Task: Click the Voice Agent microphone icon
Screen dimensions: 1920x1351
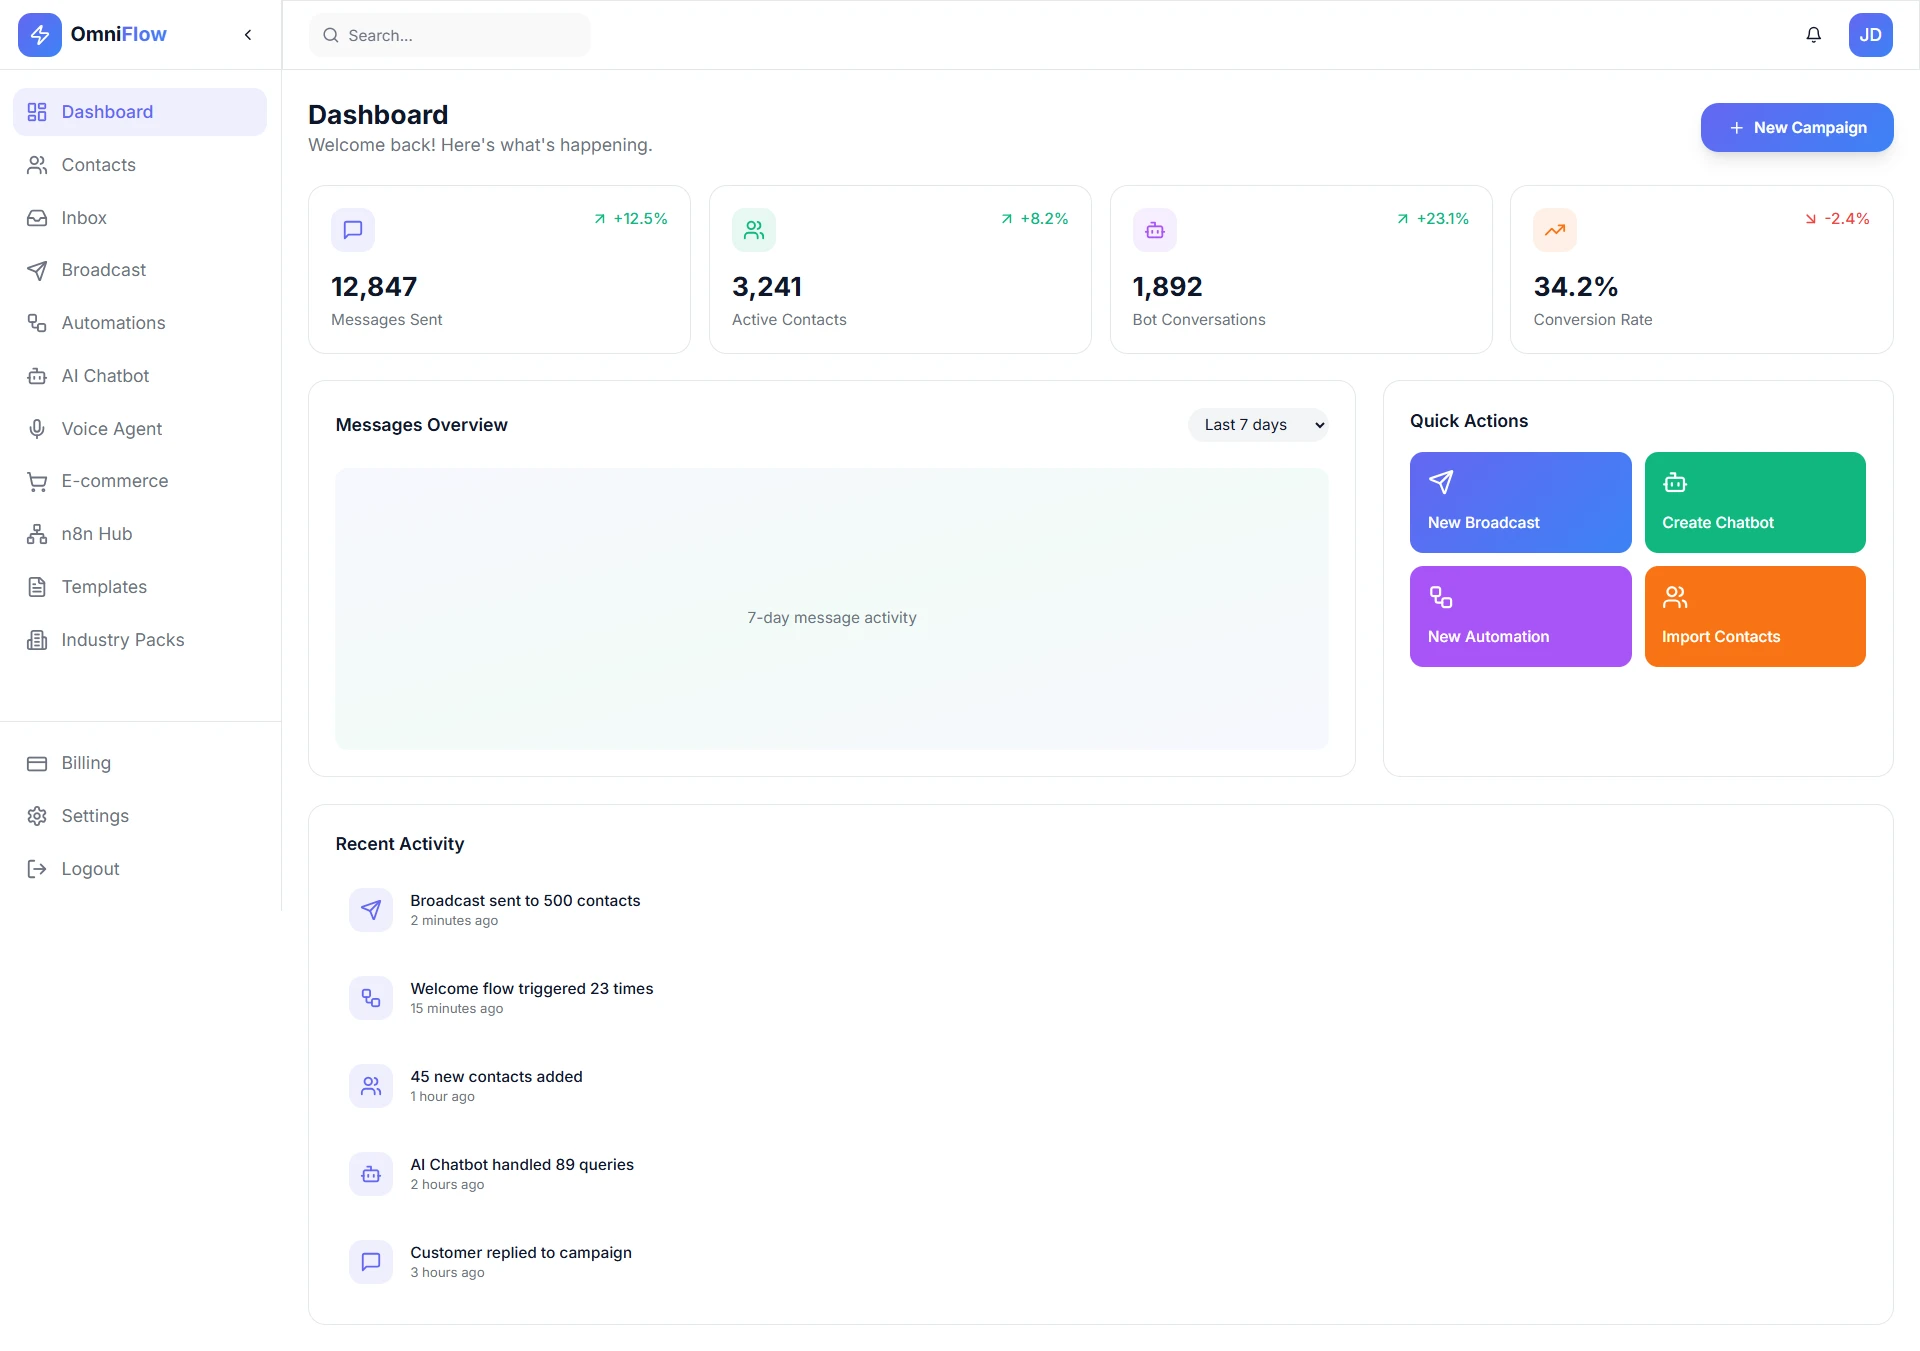Action: (37, 429)
